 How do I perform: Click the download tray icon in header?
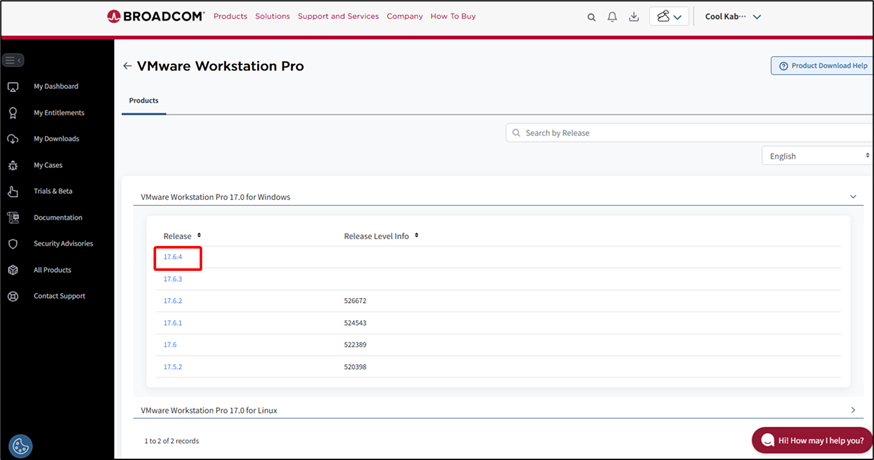click(634, 17)
